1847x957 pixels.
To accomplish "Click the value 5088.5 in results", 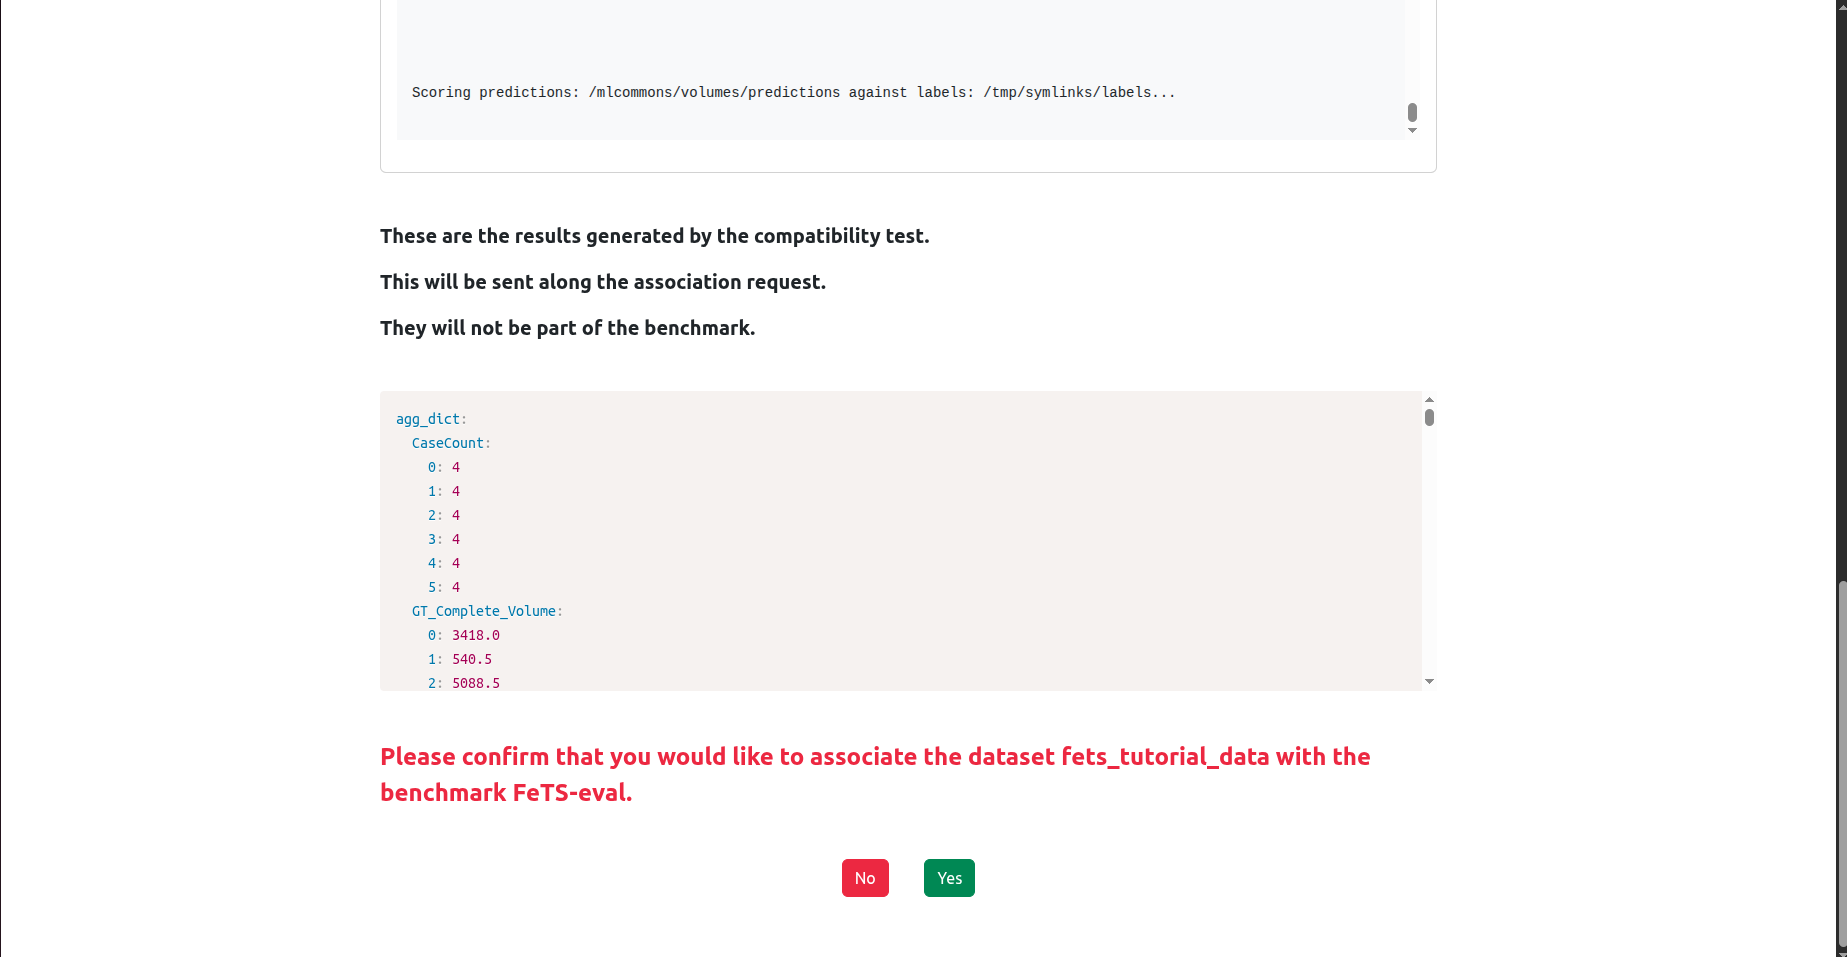I will [x=476, y=683].
